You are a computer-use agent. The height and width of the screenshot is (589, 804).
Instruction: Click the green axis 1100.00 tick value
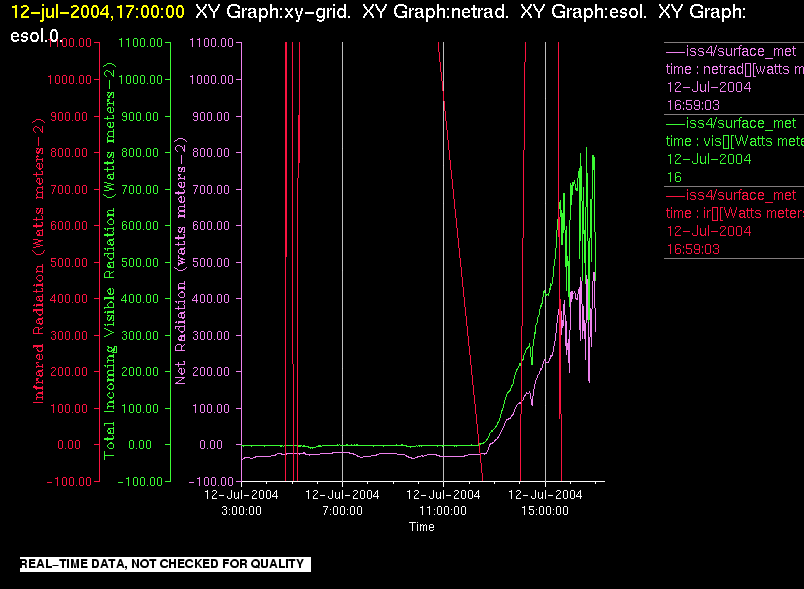[x=140, y=43]
